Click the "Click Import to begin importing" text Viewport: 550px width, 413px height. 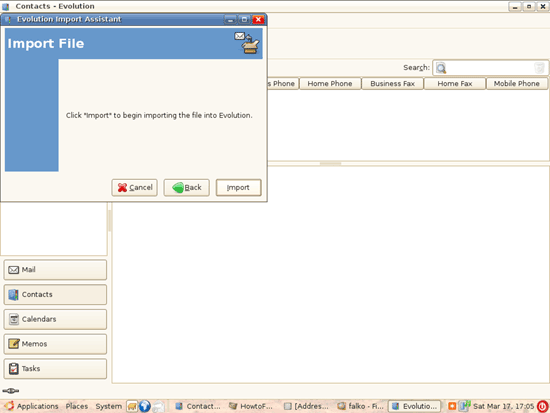[x=159, y=115]
